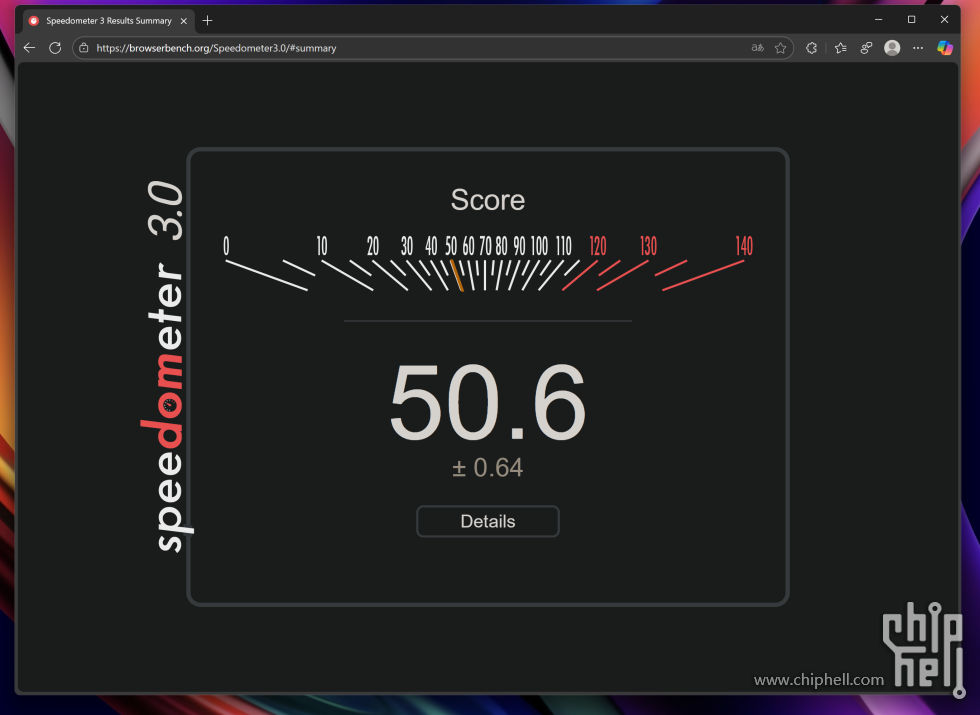Select the Speedometer 3 Results Summary tab
Image resolution: width=980 pixels, height=715 pixels.
109,21
